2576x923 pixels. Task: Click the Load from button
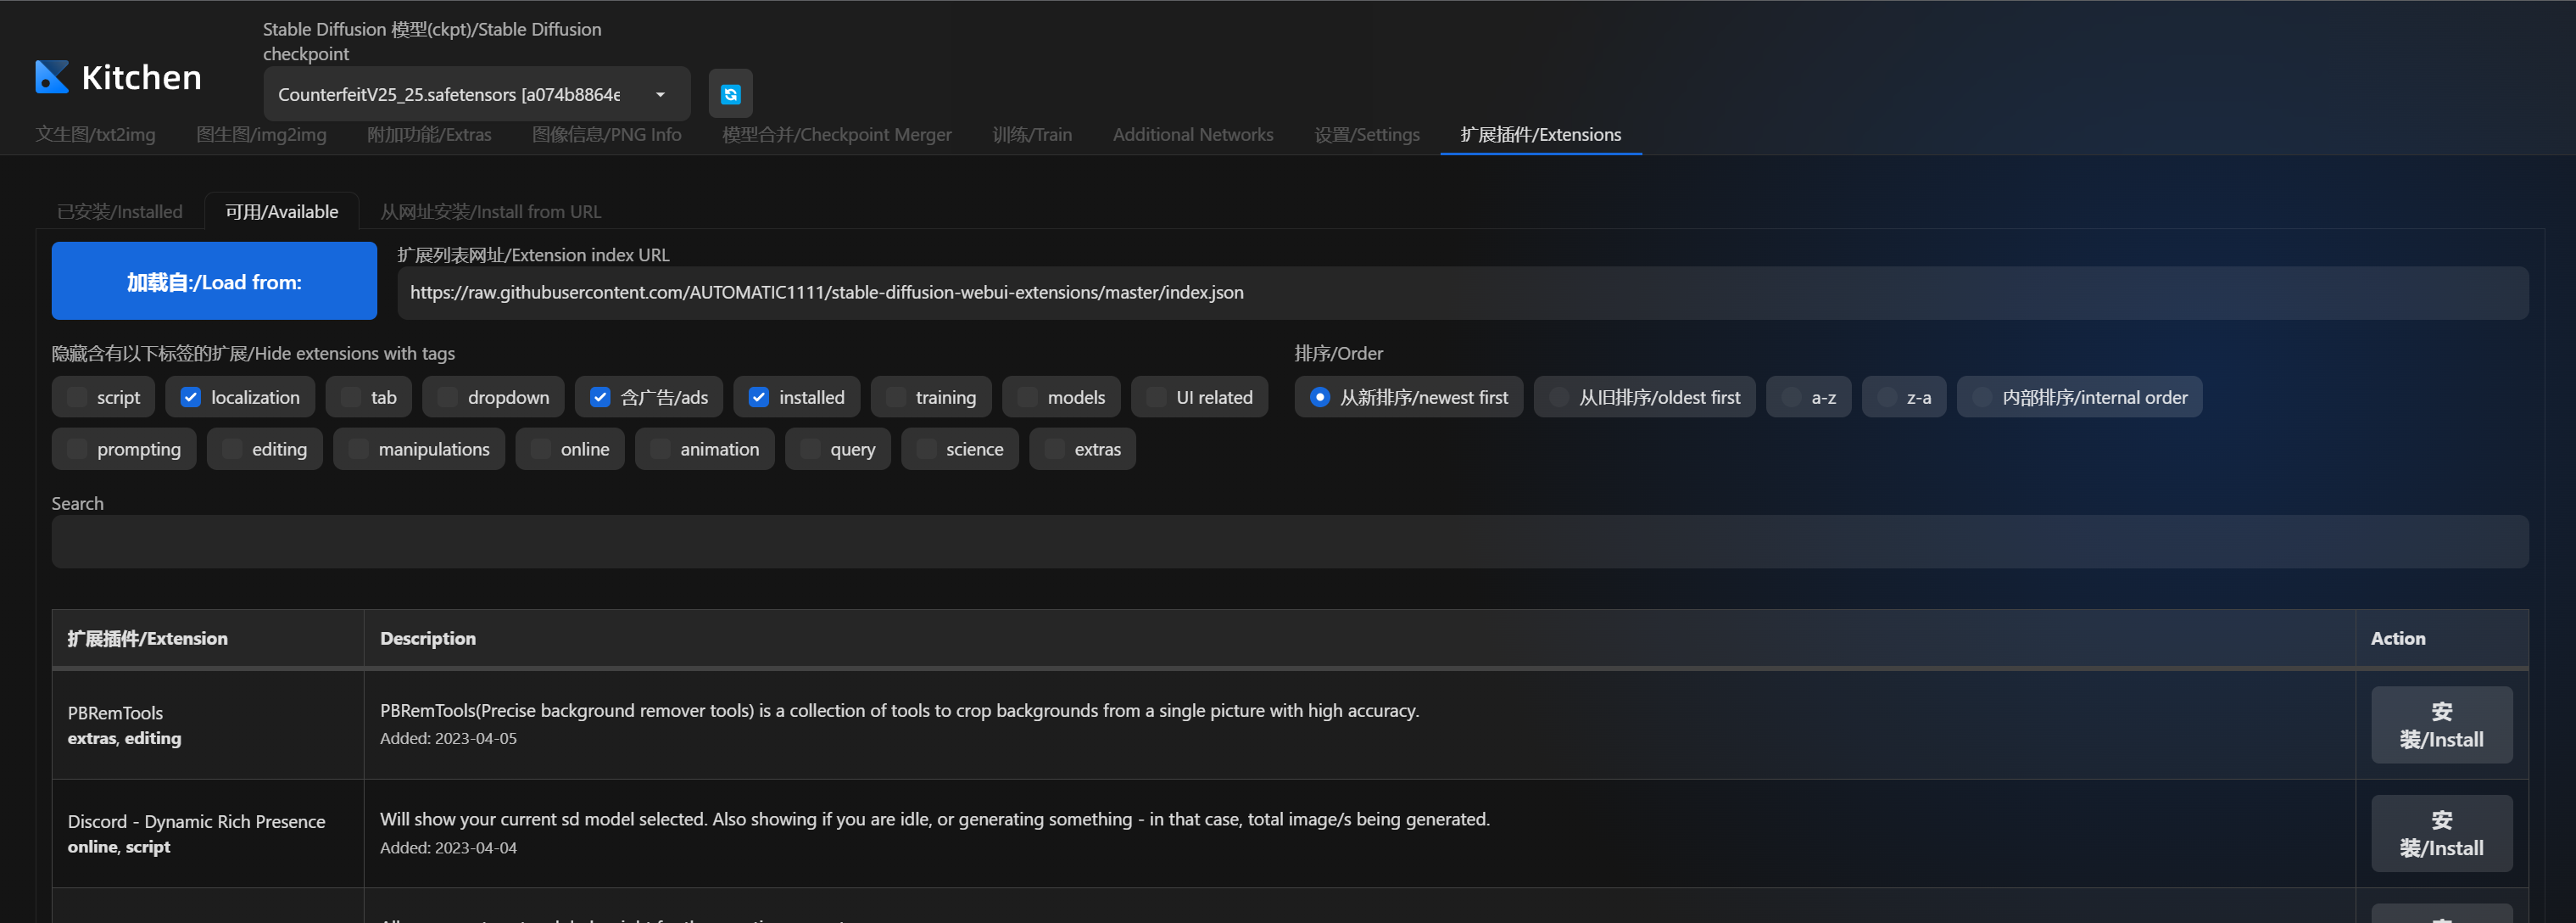(x=214, y=282)
